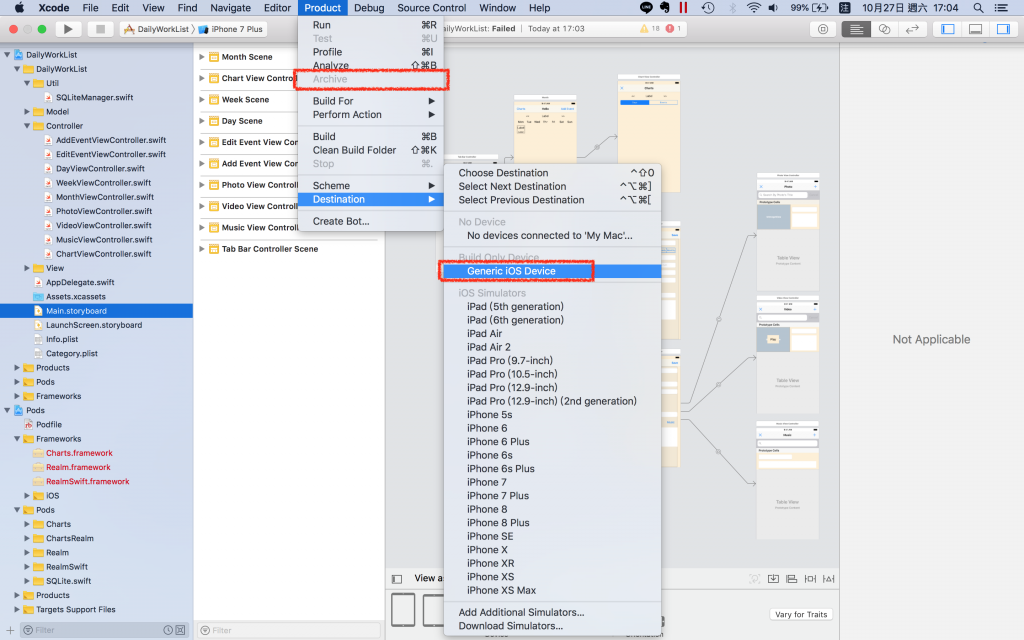Open Notification Center icon in menu bar

pyautogui.click(x=1001, y=8)
